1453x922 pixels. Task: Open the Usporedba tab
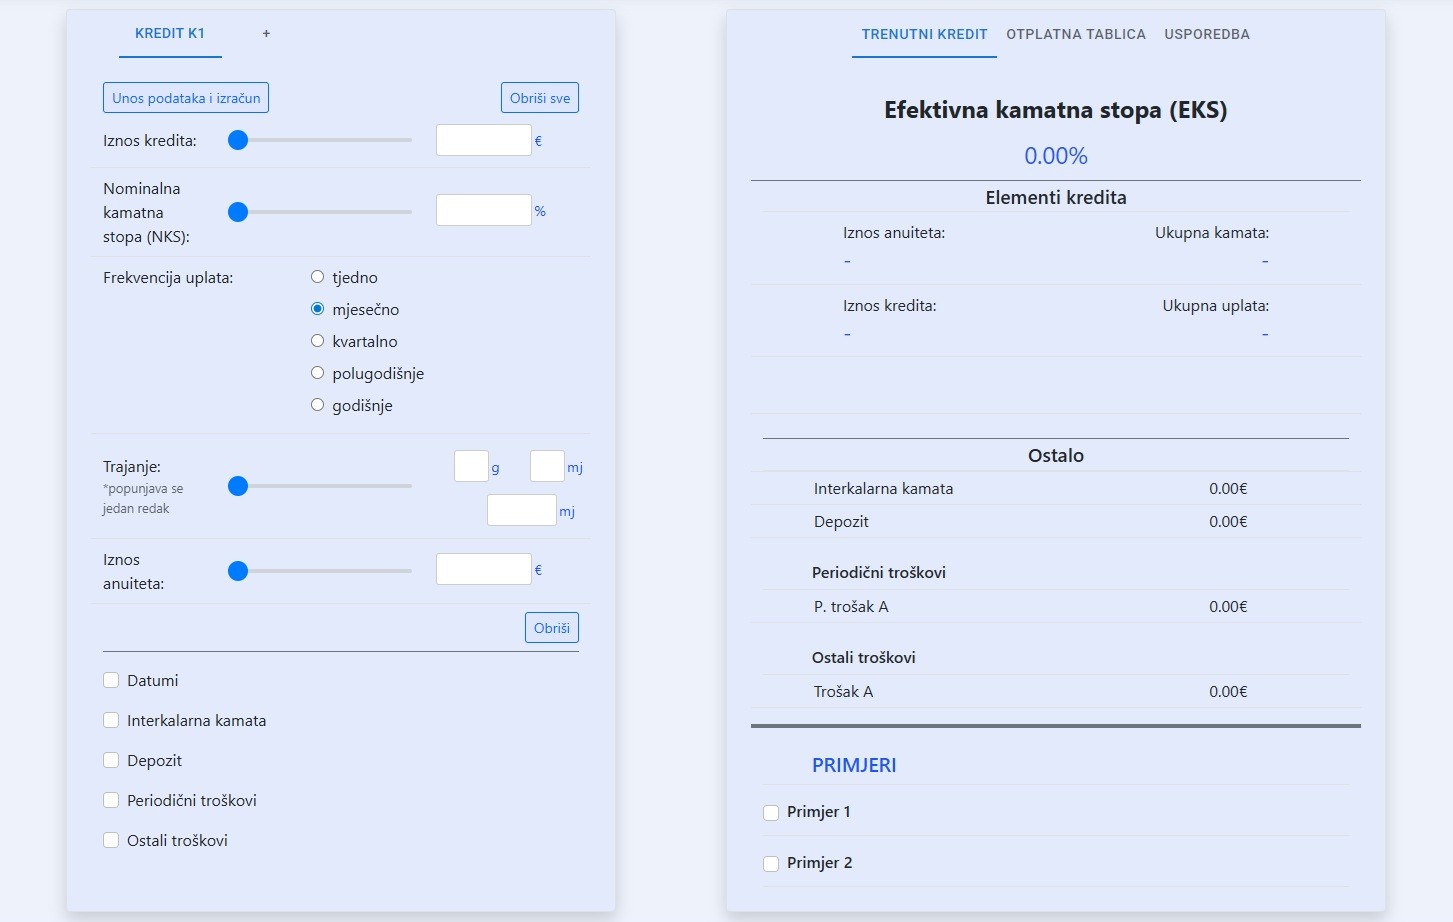click(1206, 34)
